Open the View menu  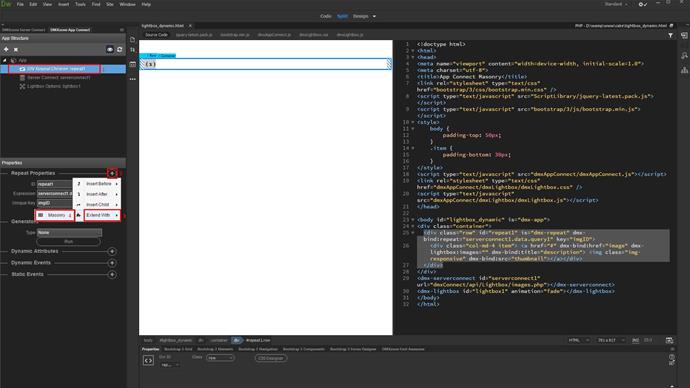(x=47, y=4)
